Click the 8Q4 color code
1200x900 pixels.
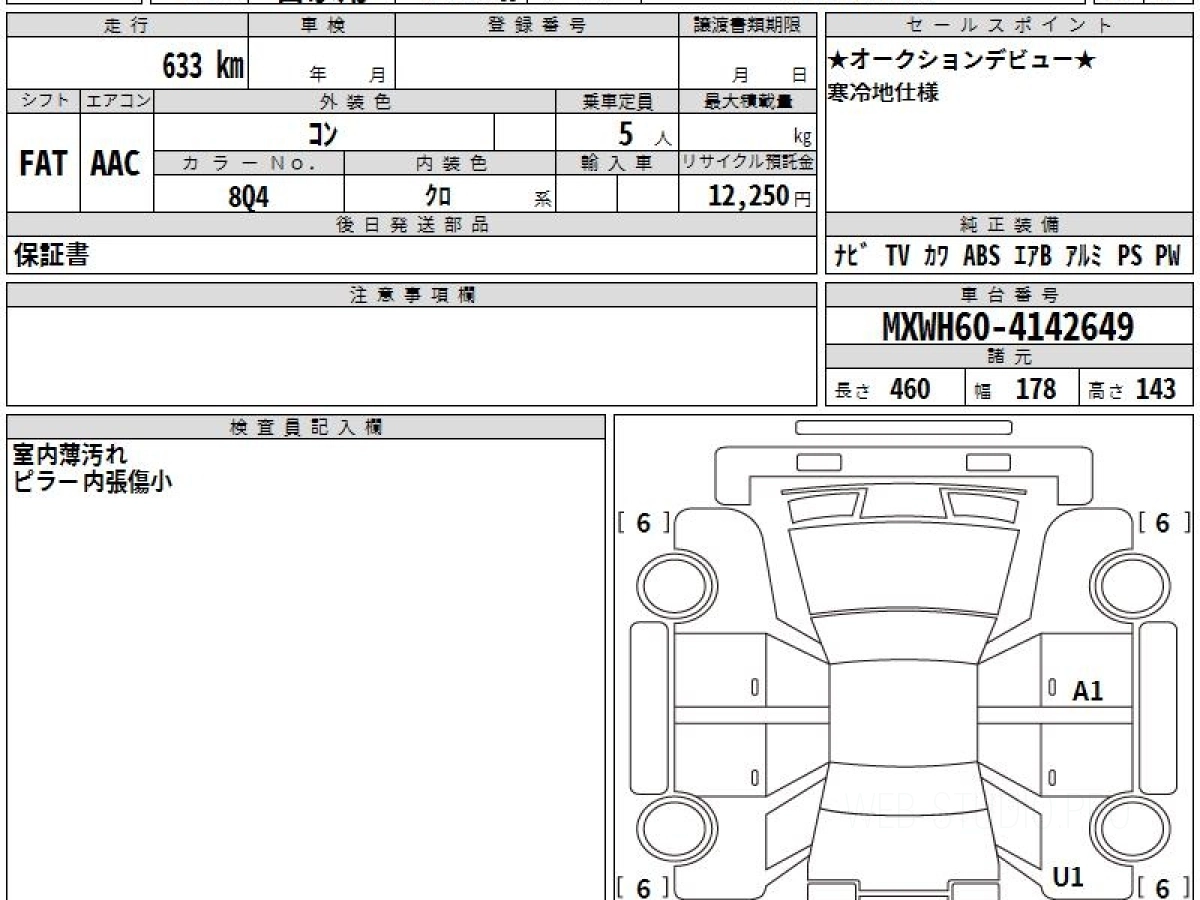pos(249,197)
